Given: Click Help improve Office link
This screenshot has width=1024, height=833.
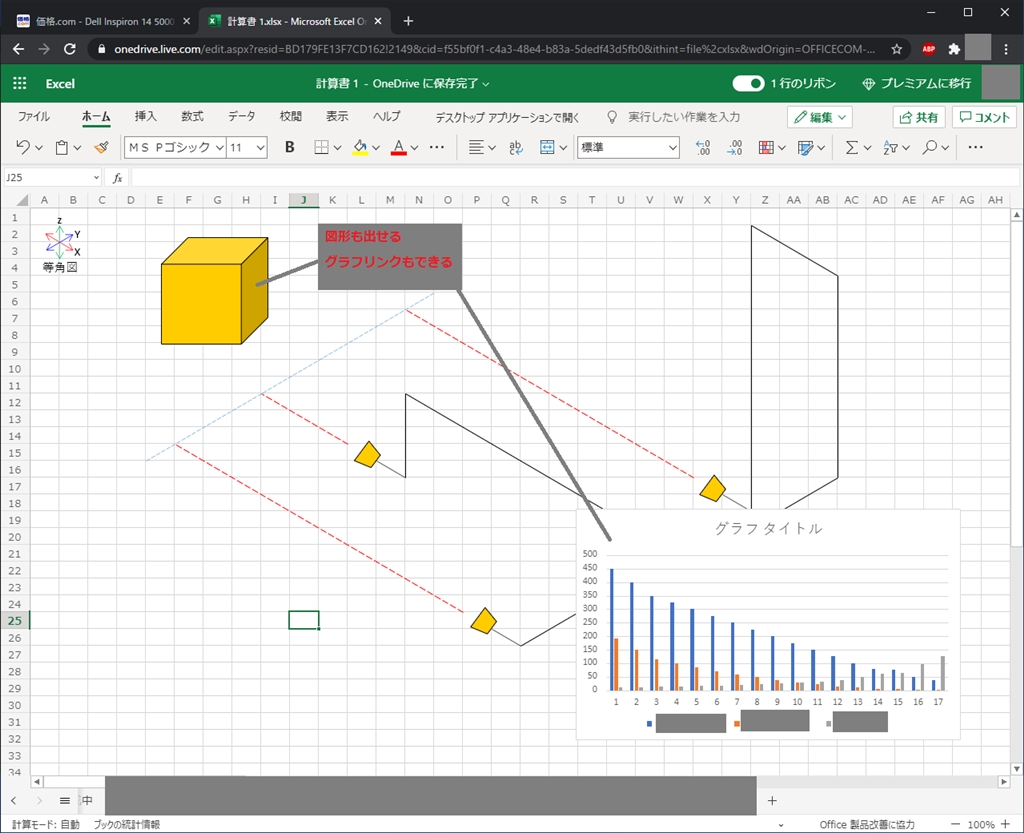Looking at the screenshot, I should click(x=867, y=825).
